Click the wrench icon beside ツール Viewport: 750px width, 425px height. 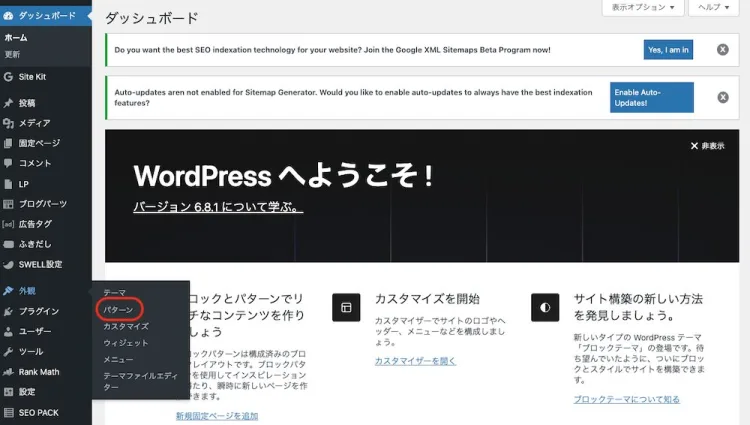point(8,352)
